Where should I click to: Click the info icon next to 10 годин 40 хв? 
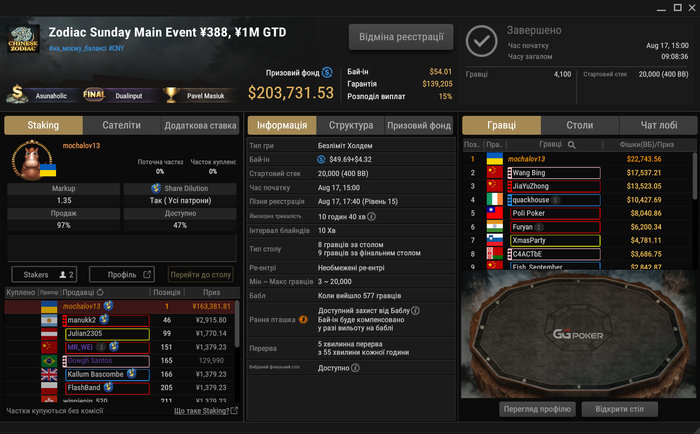[x=371, y=217]
